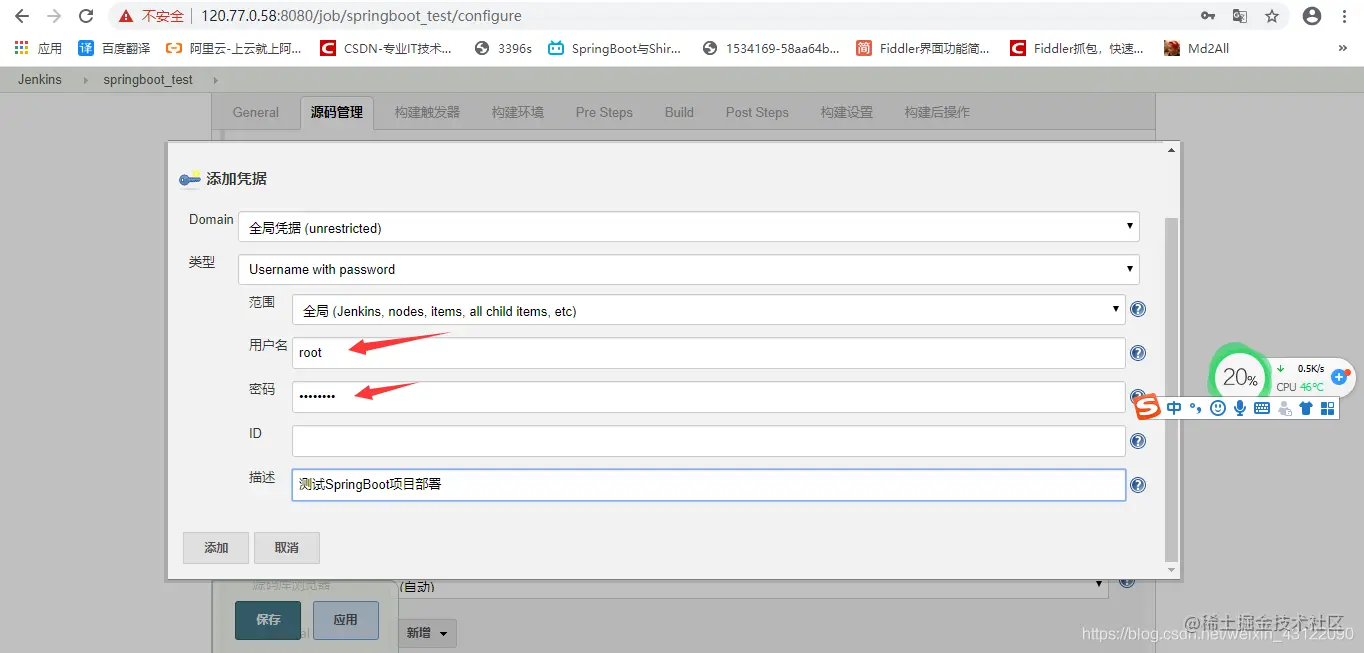Click the blue plus accelerator icon
This screenshot has height=653, width=1364.
point(1340,377)
